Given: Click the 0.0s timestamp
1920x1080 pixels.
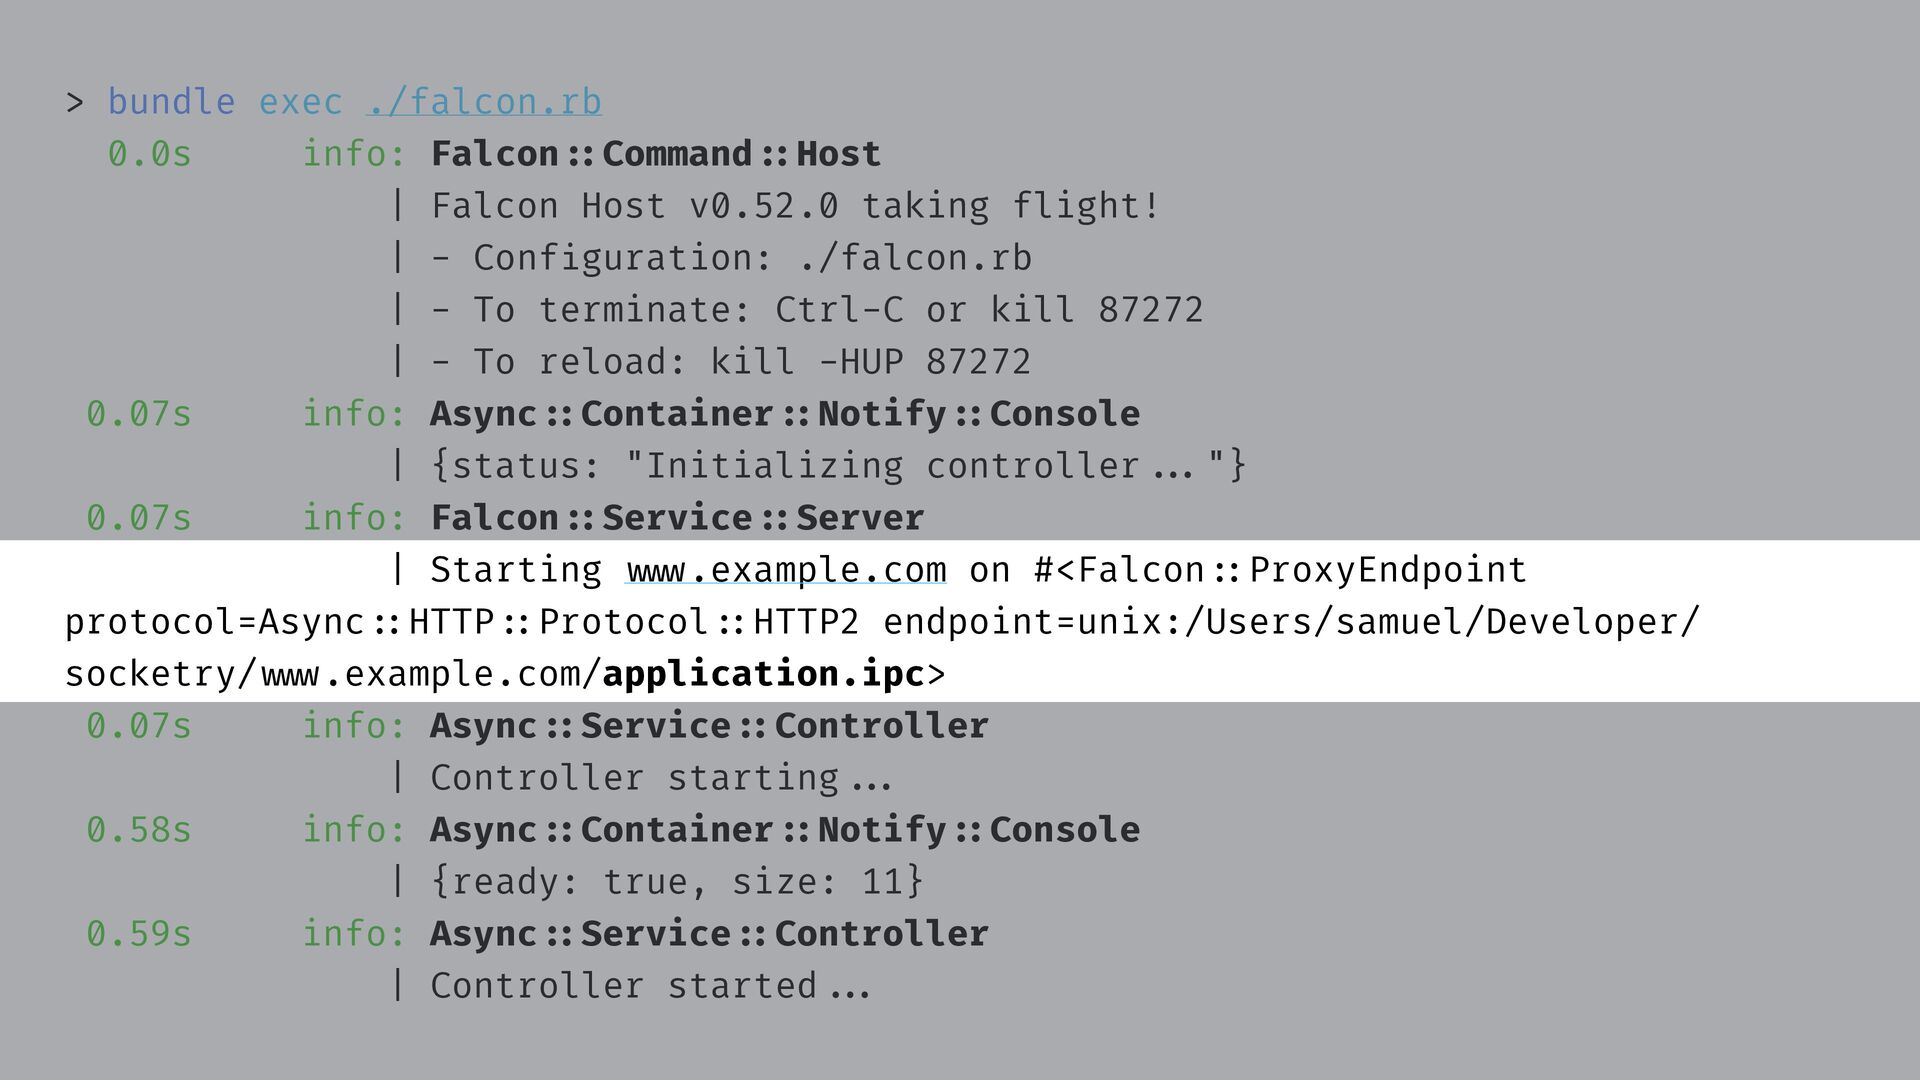Looking at the screenshot, I should click(149, 154).
